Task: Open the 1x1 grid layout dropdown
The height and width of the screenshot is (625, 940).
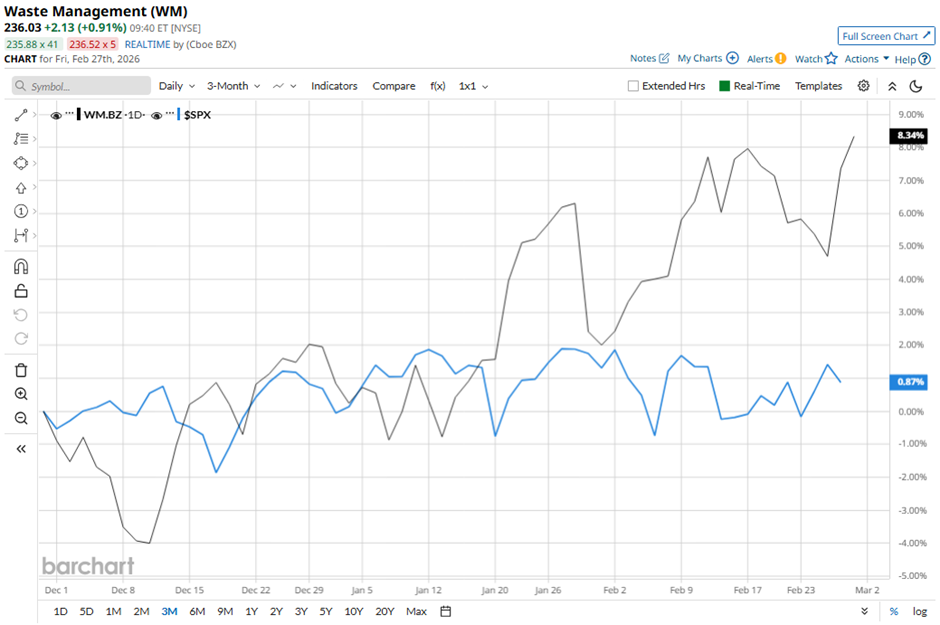Action: point(474,86)
